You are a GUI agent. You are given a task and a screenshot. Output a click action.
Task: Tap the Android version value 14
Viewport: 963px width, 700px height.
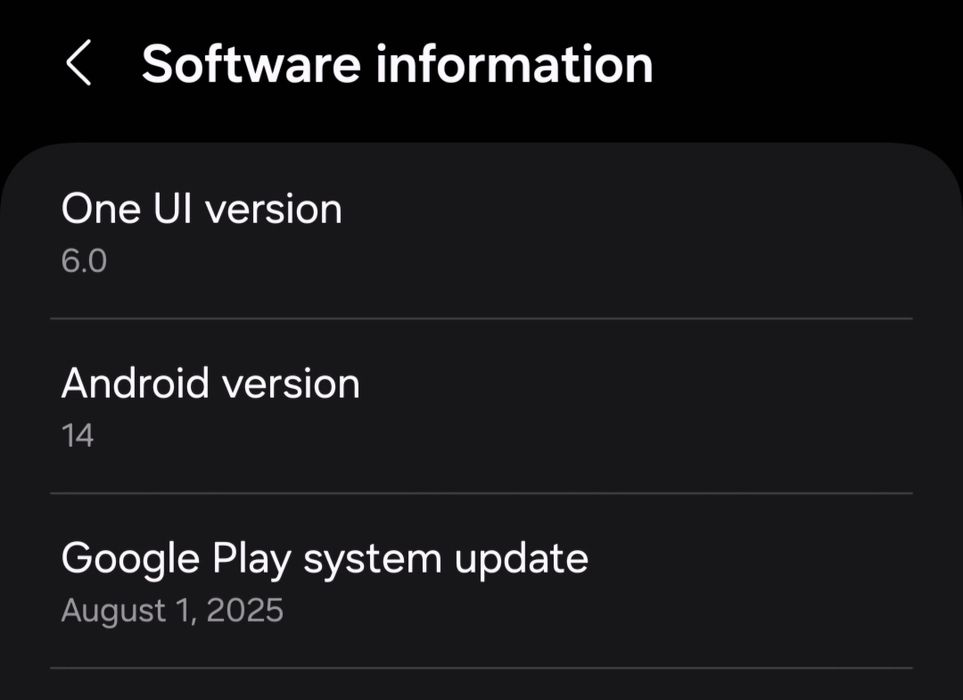[77, 435]
